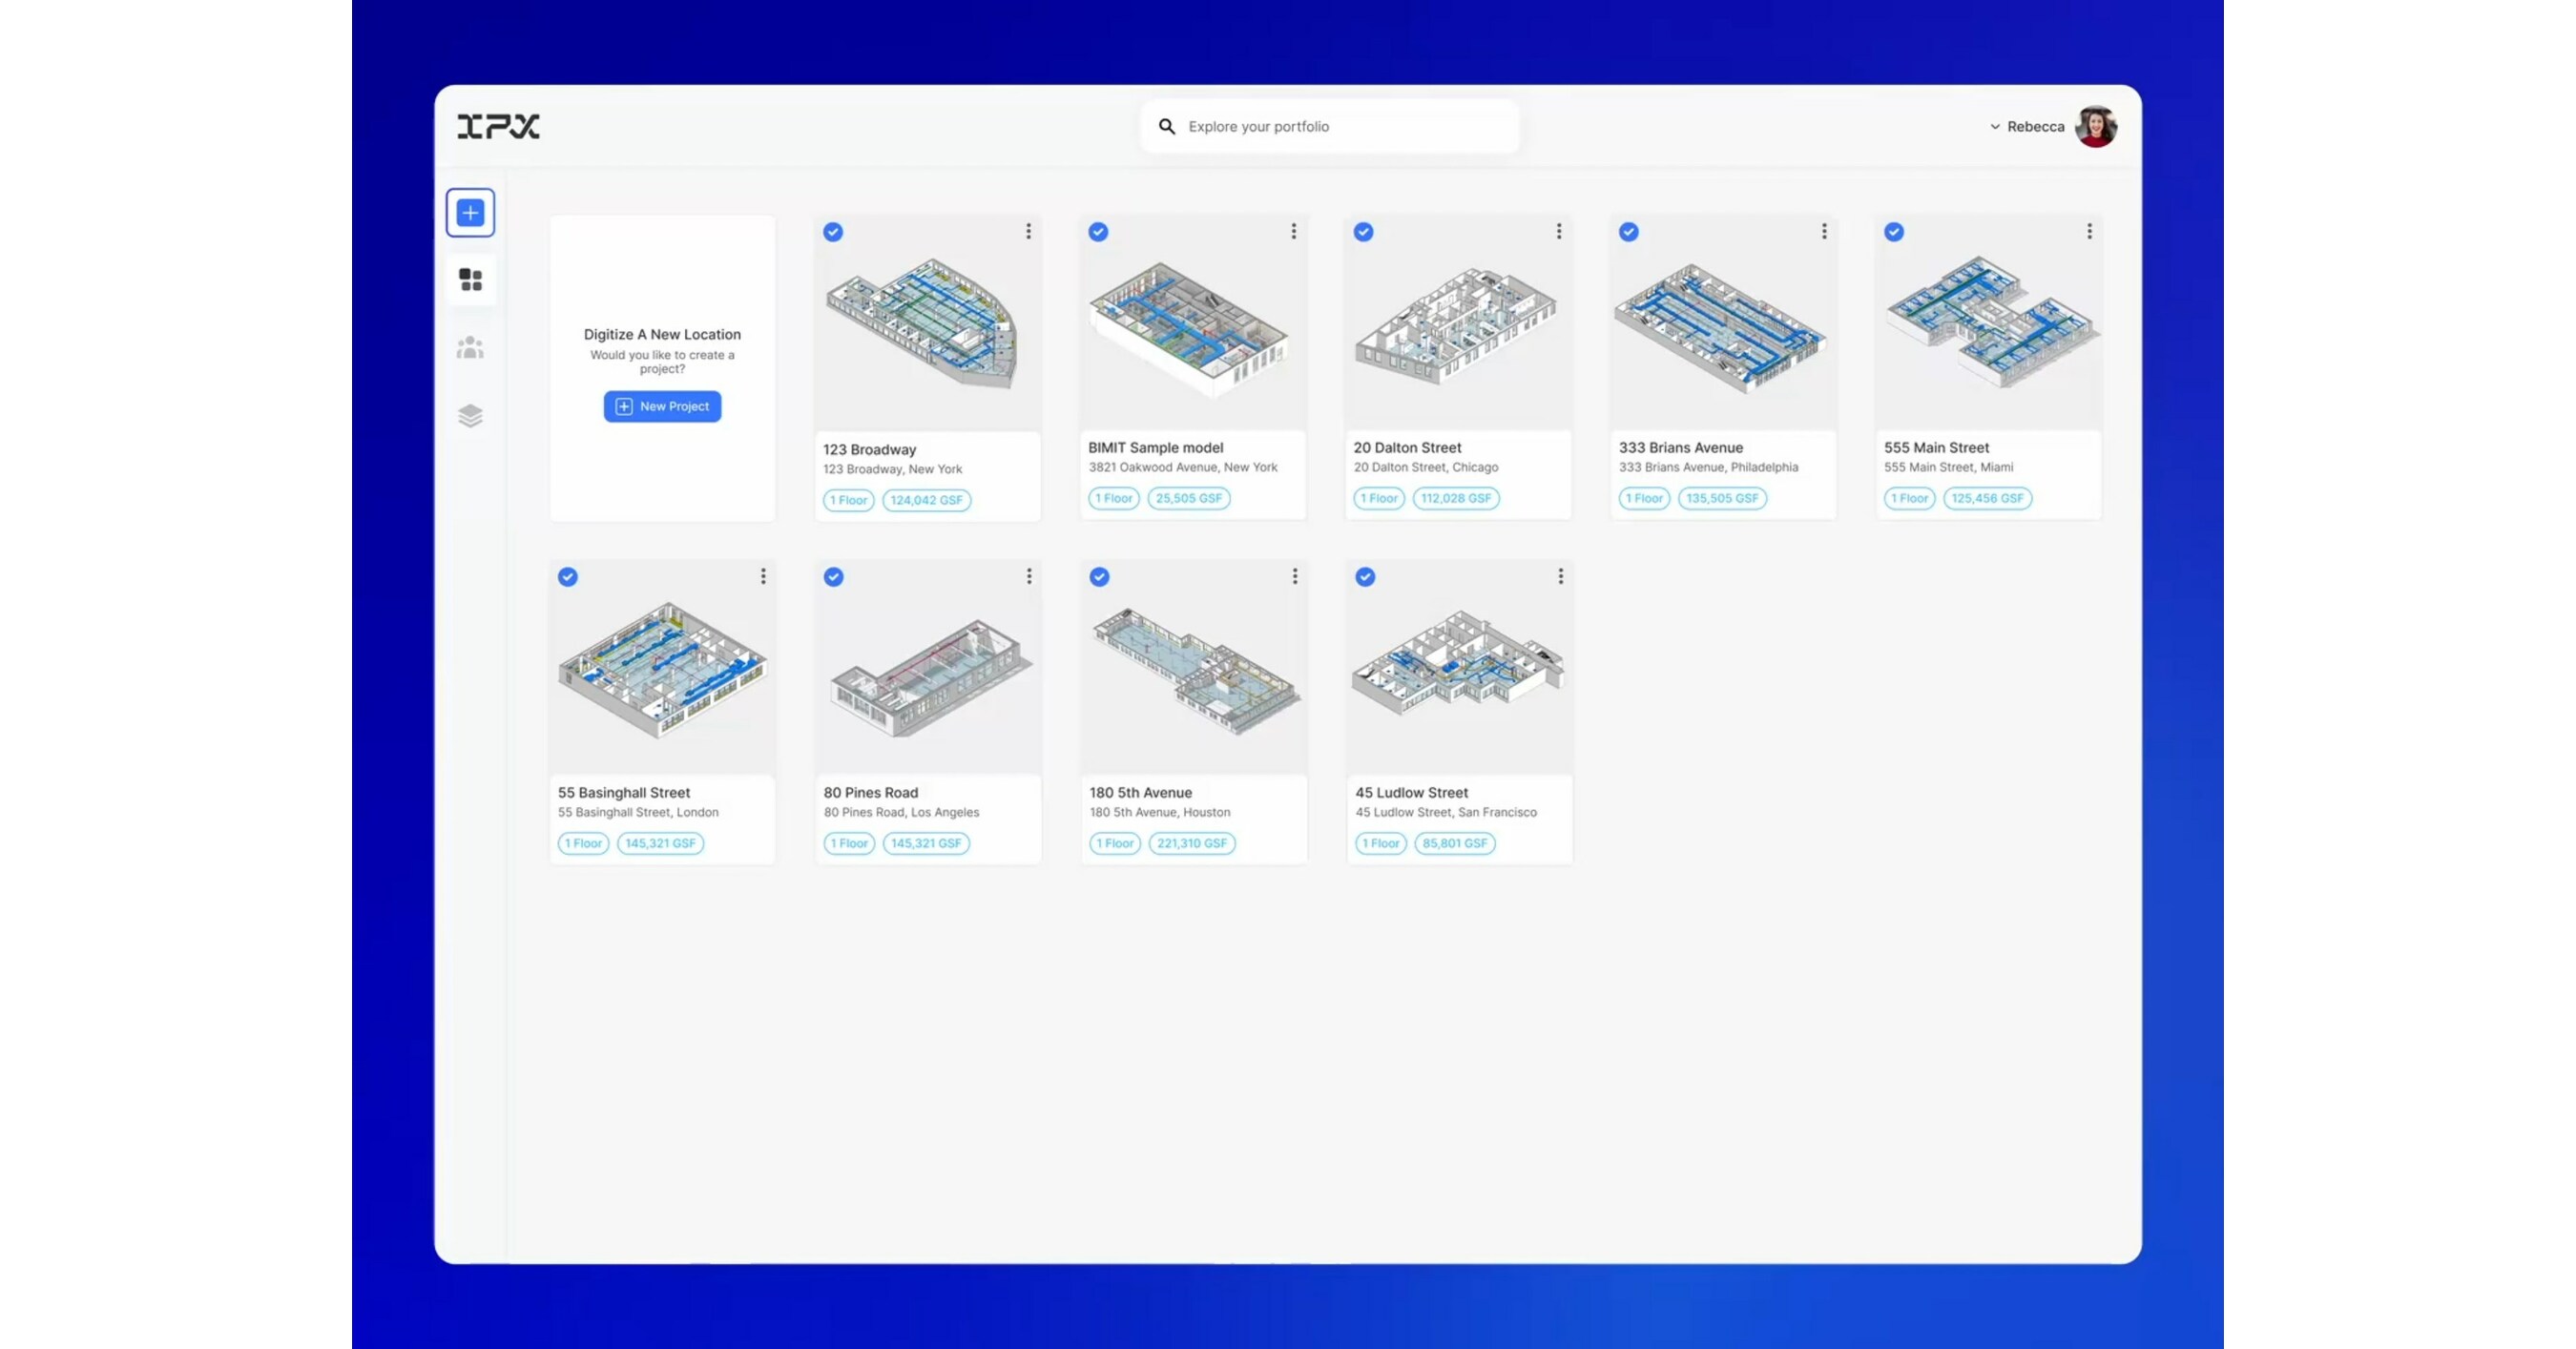Click the IPX logo in the header

pos(499,126)
